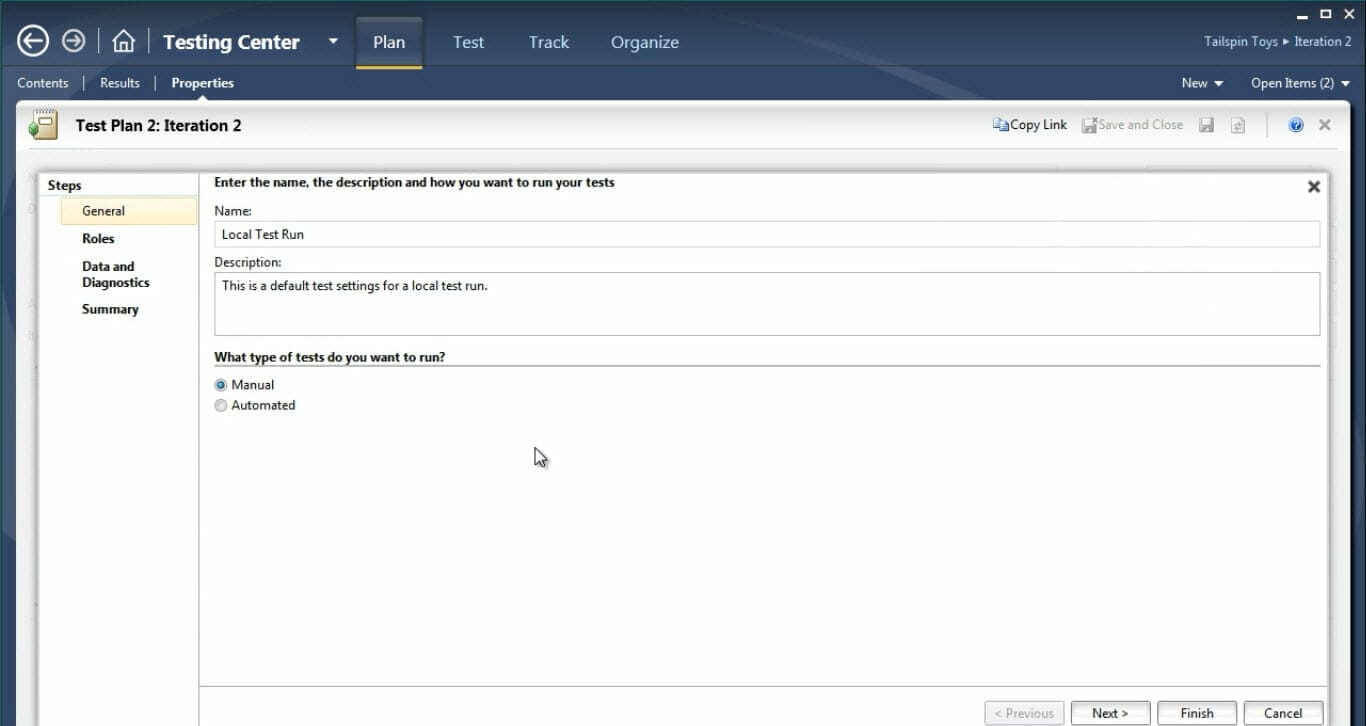The image size is (1366, 726).
Task: Expand the Open Items (2) dropdown
Action: pos(1300,83)
